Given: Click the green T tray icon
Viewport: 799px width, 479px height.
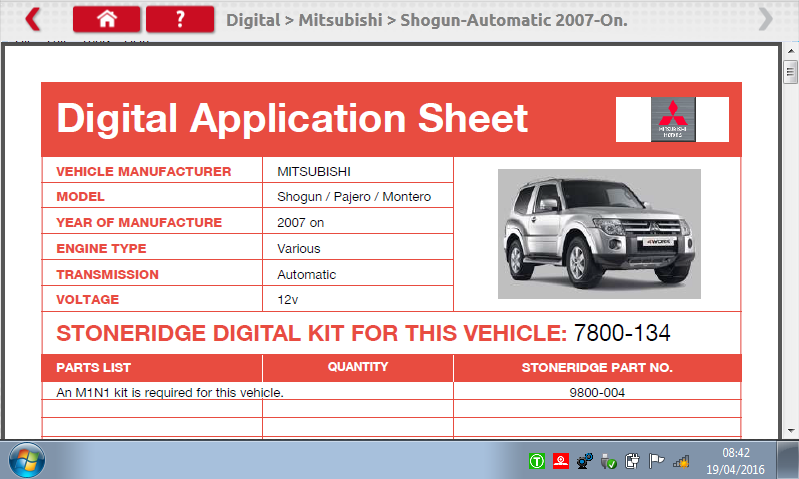Looking at the screenshot, I should 537,461.
